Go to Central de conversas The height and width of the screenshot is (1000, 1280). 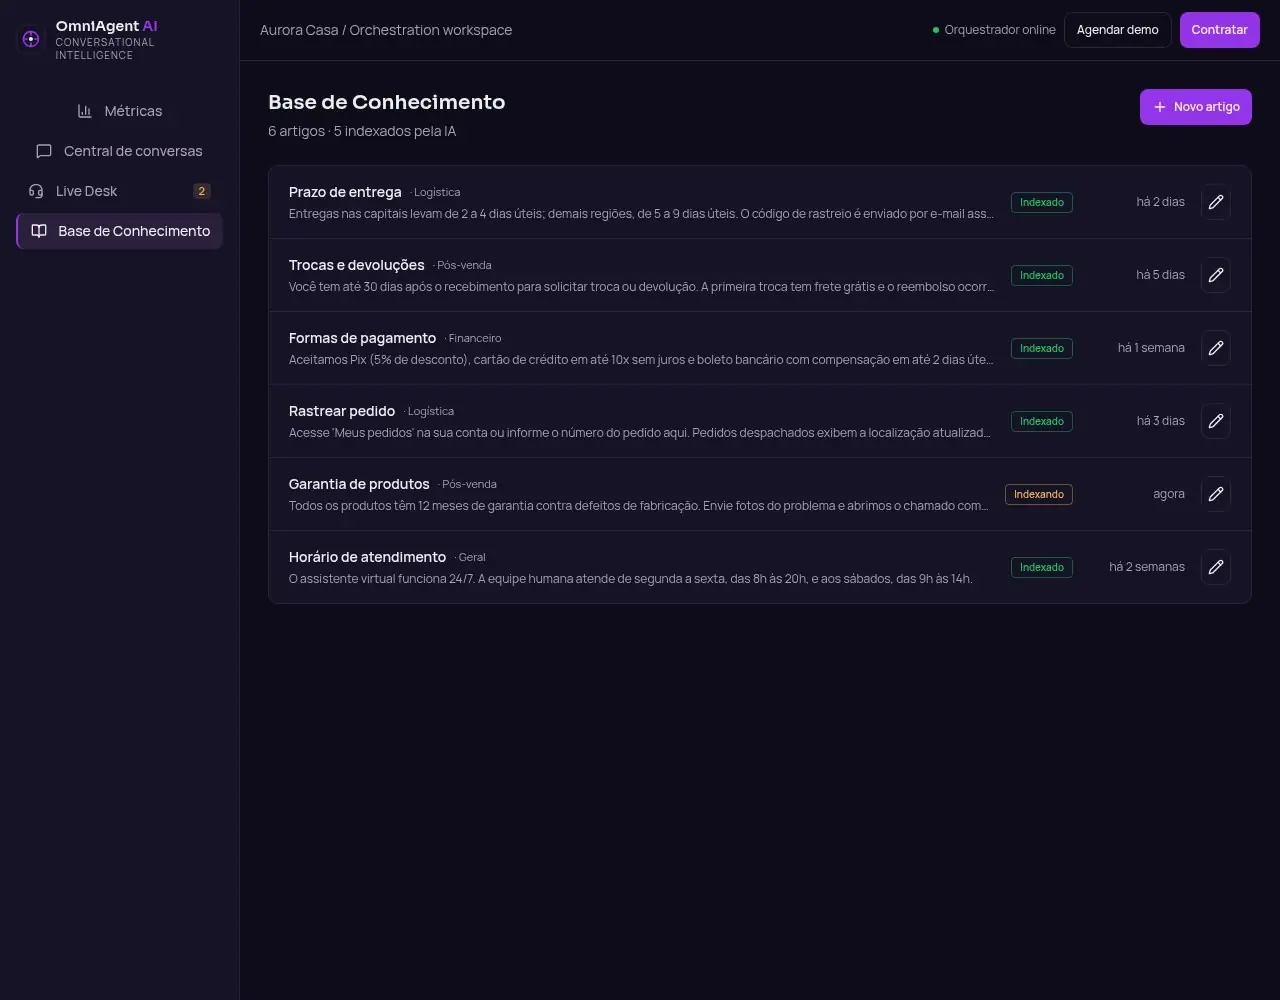click(x=120, y=151)
